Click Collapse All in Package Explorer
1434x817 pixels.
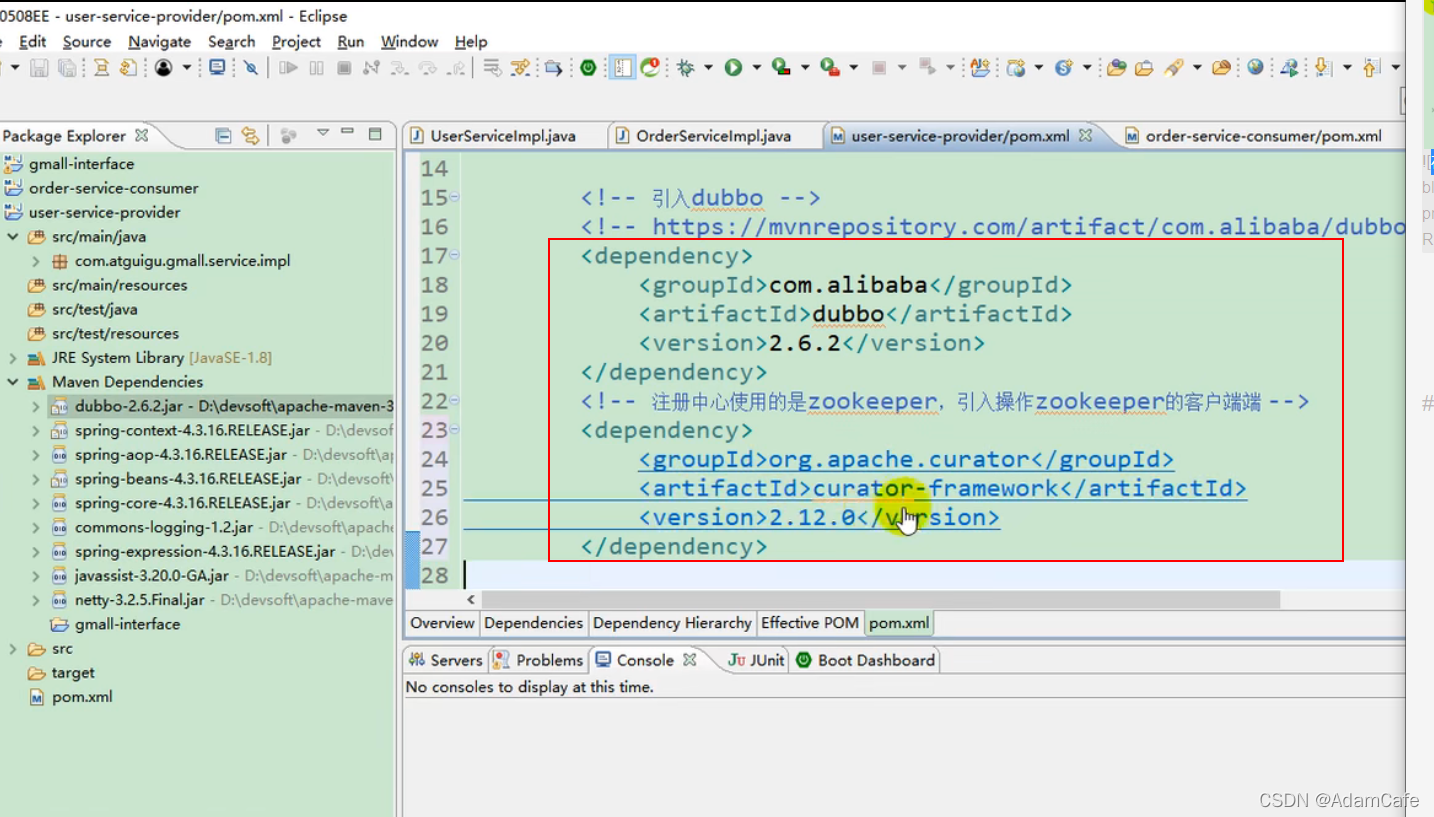coord(224,135)
